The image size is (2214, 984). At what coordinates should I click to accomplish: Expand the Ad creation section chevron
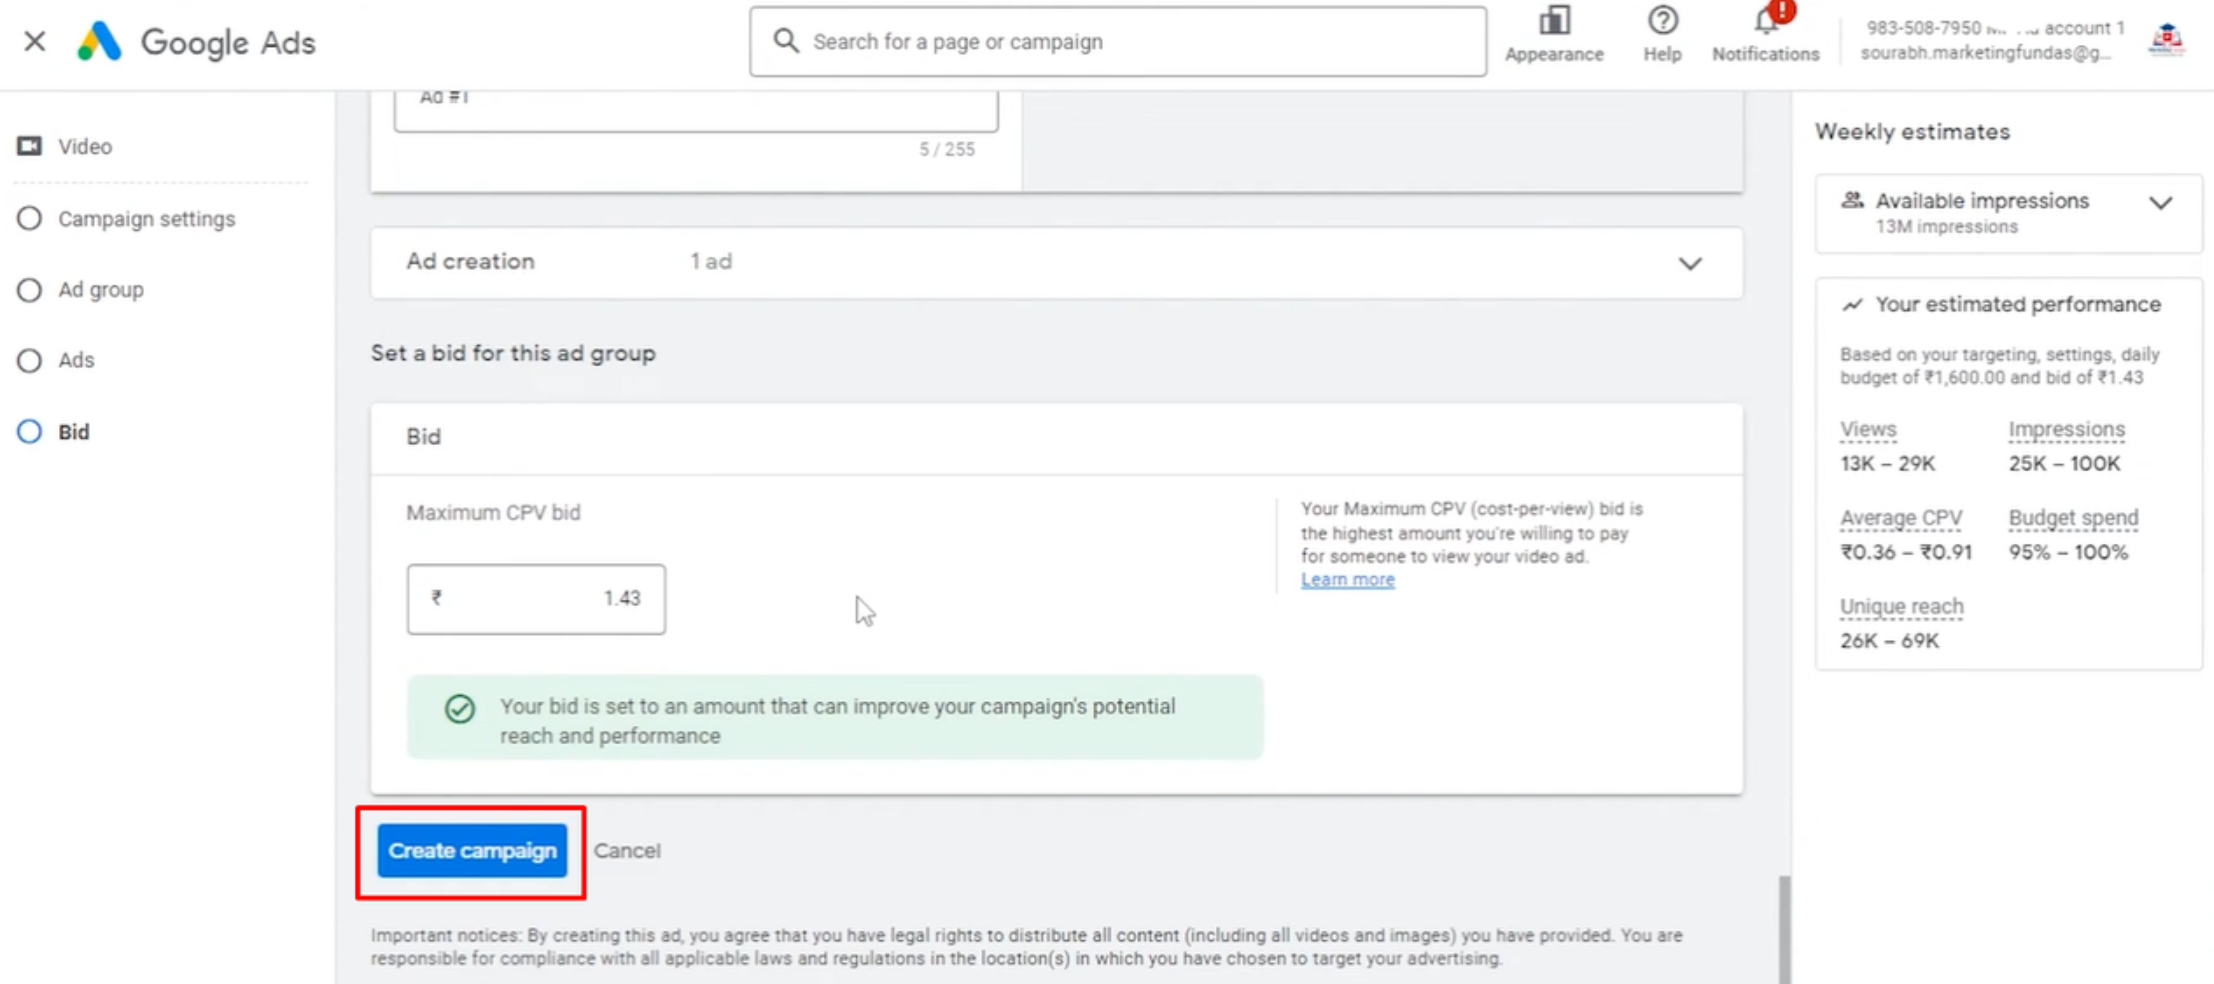[1690, 263]
